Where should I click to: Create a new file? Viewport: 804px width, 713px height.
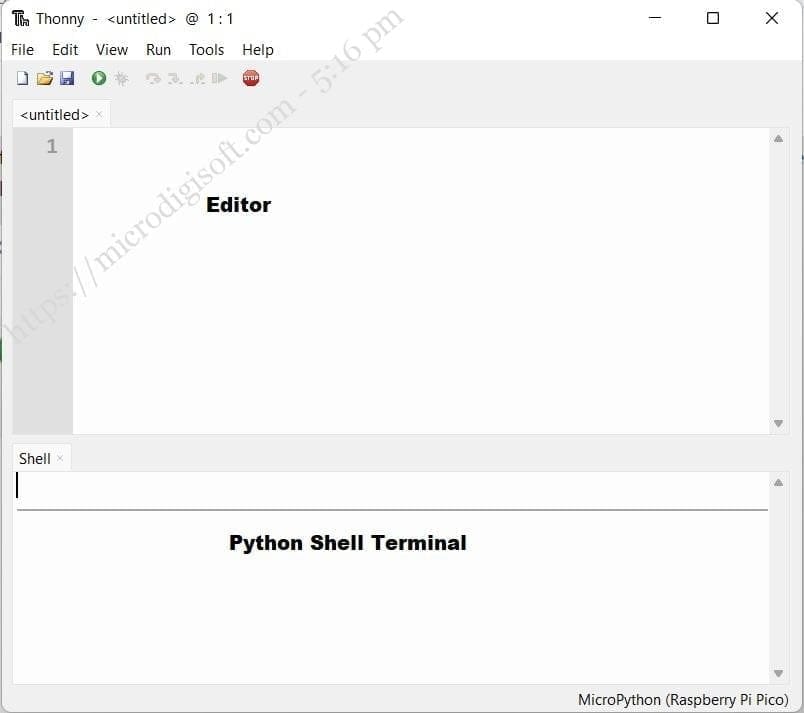pos(22,77)
